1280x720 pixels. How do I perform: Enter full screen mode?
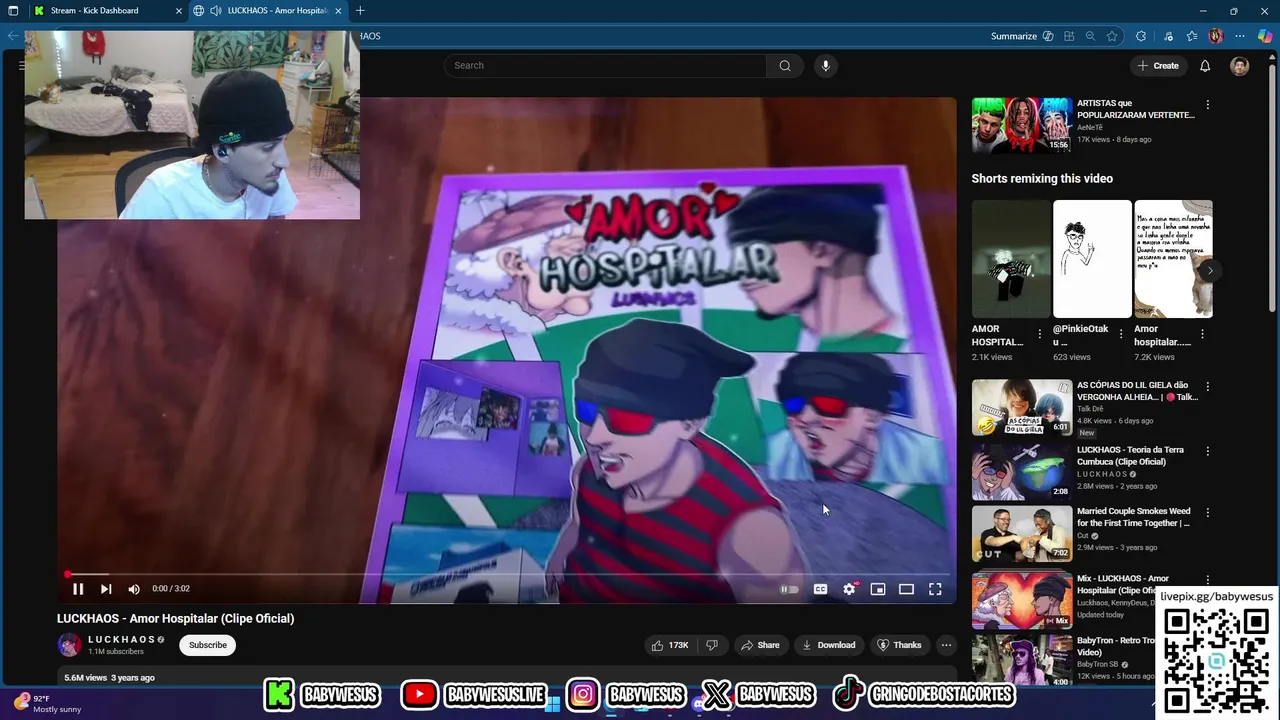point(935,589)
